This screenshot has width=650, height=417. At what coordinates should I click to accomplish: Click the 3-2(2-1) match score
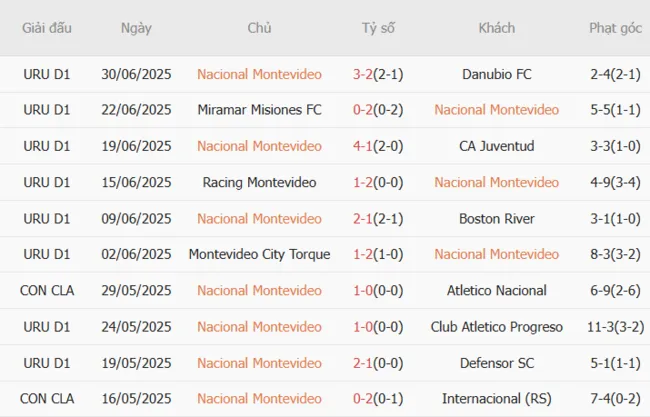378,74
